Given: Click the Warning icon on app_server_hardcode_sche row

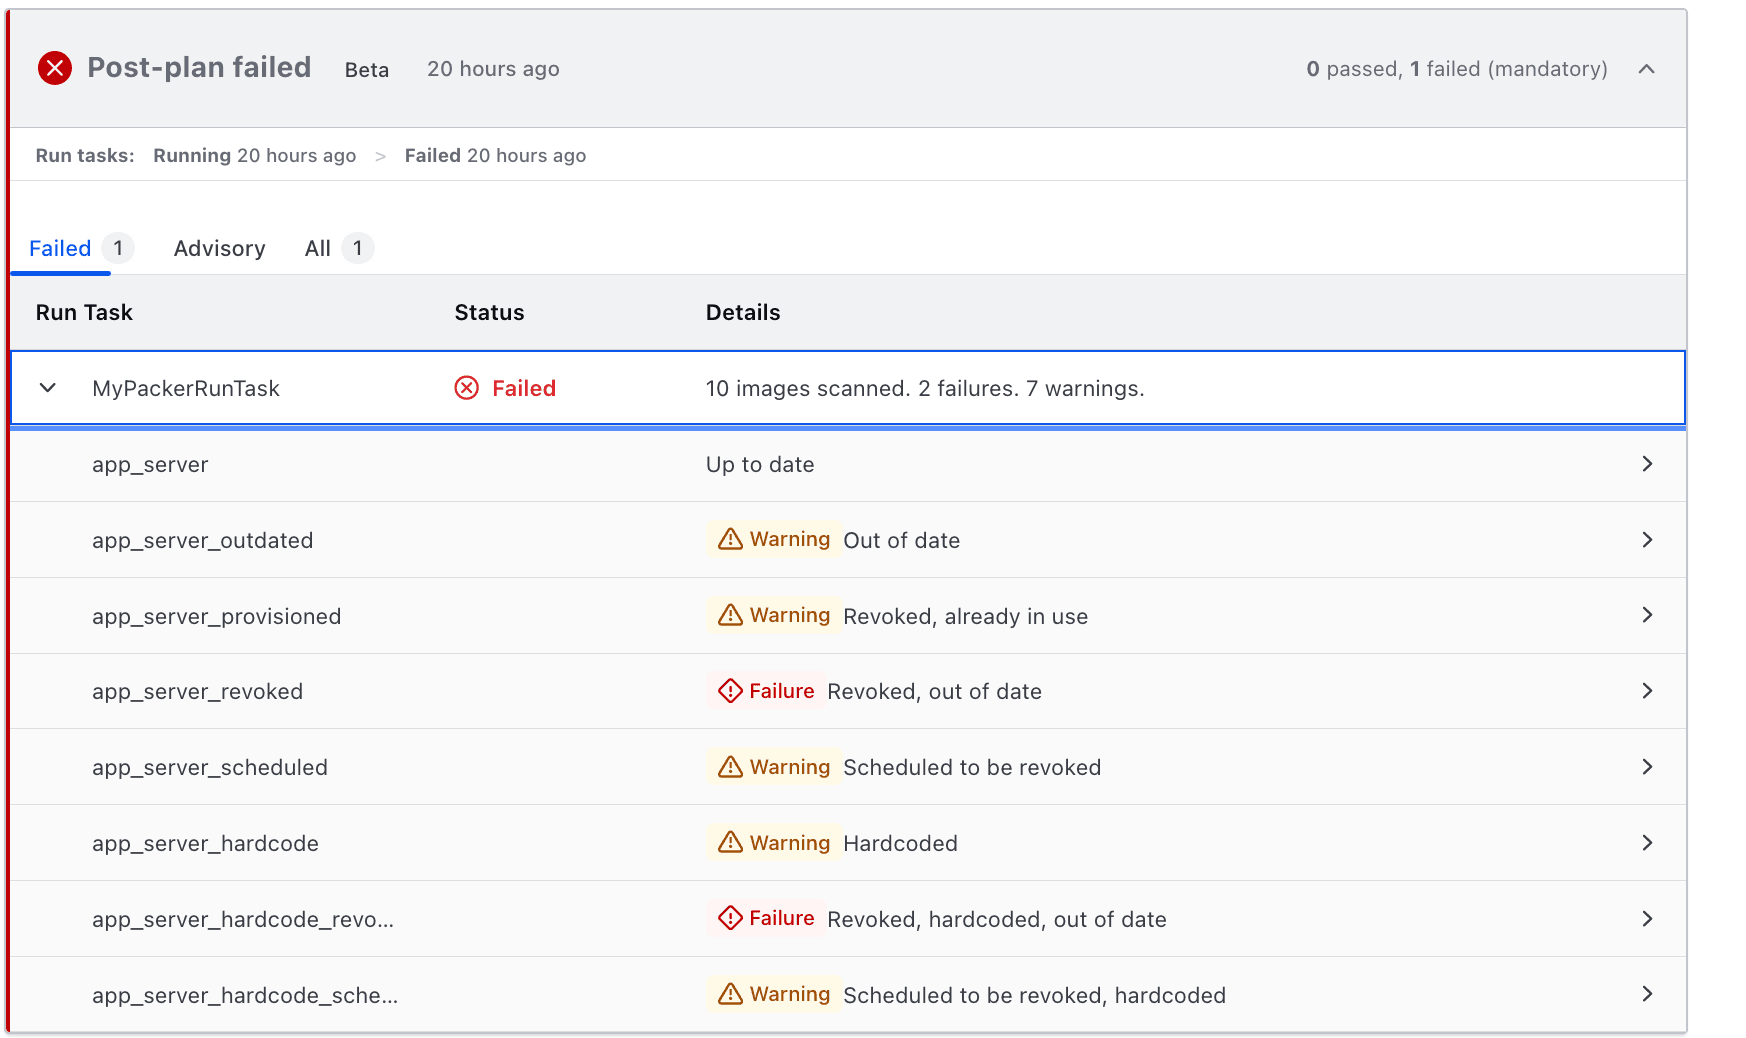Looking at the screenshot, I should [x=731, y=994].
